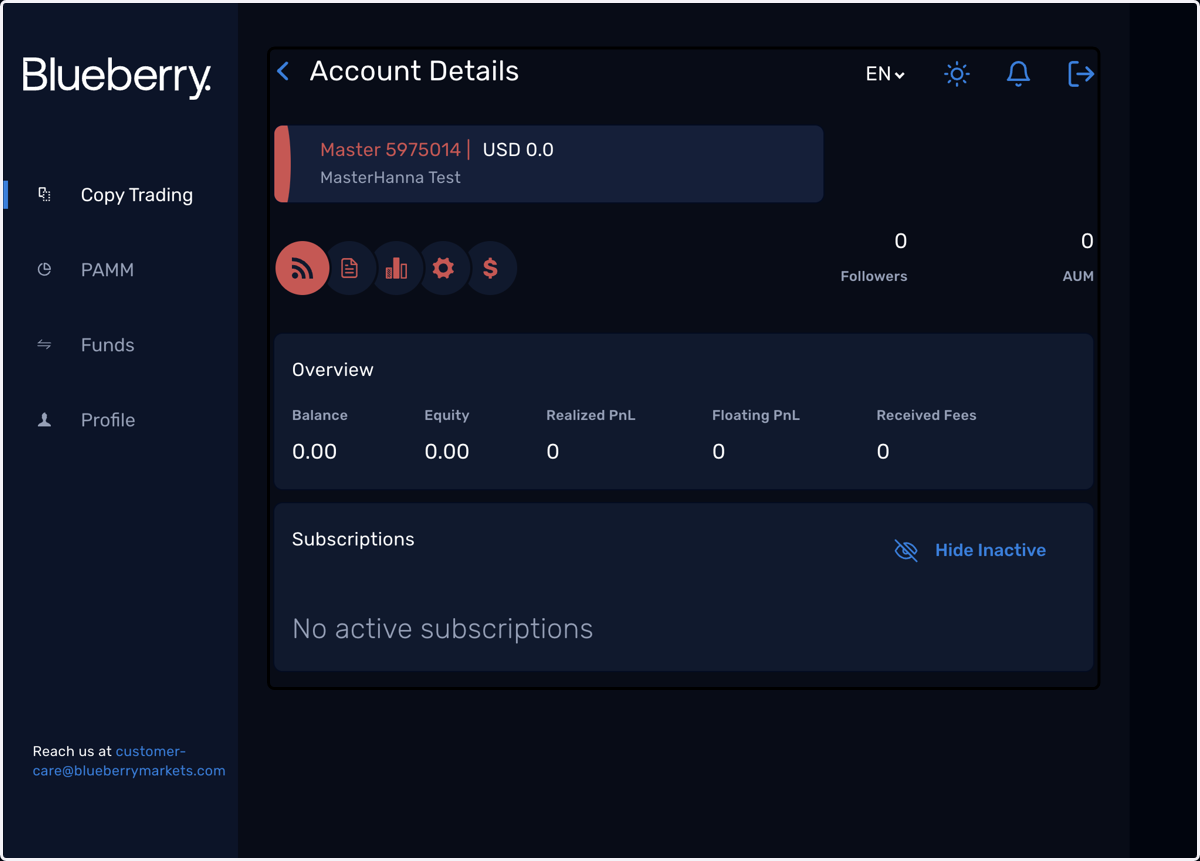The width and height of the screenshot is (1200, 861).
Task: Open the document report icon tab
Action: click(x=349, y=268)
